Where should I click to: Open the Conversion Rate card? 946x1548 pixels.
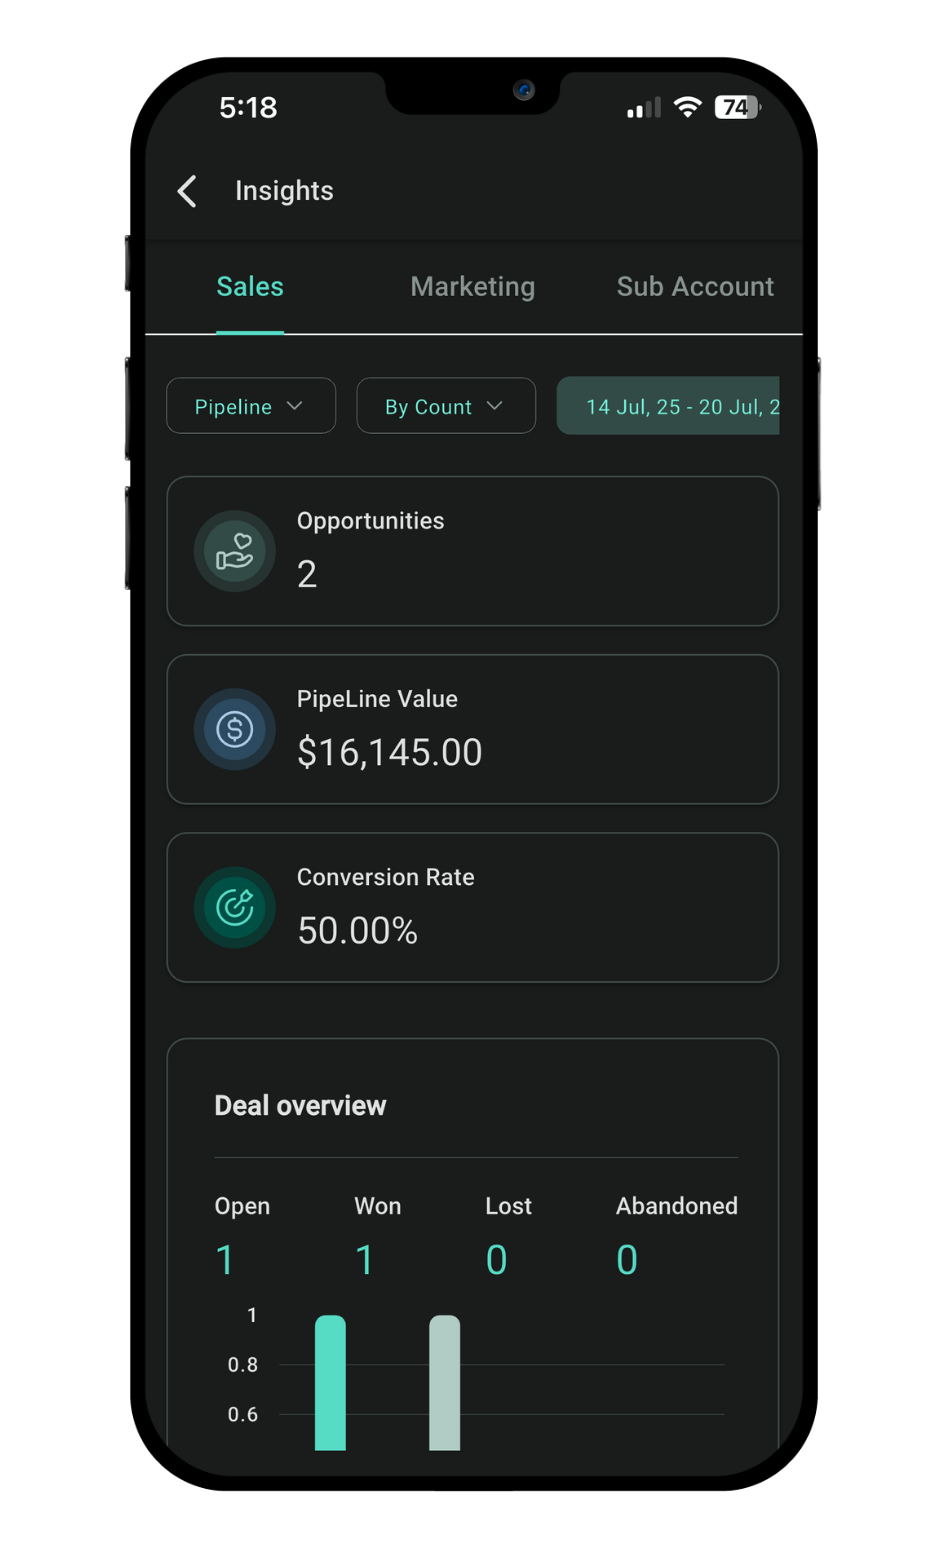(x=473, y=907)
